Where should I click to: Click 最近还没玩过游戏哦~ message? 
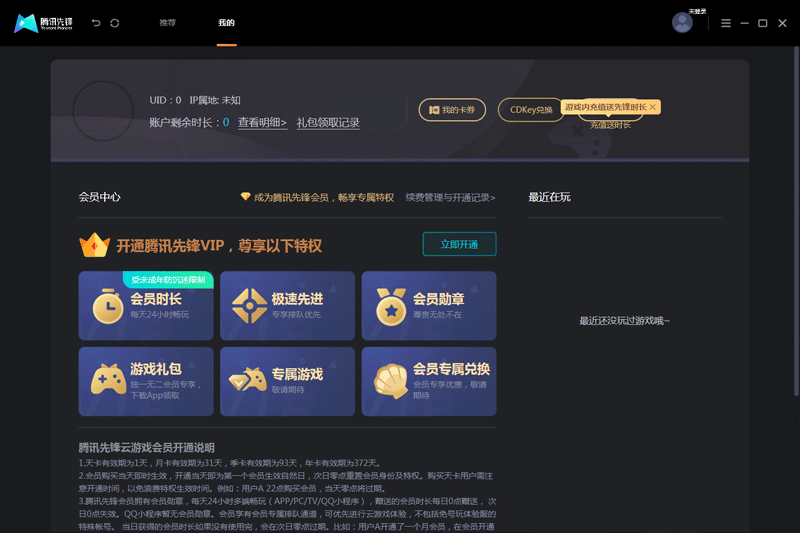624,321
